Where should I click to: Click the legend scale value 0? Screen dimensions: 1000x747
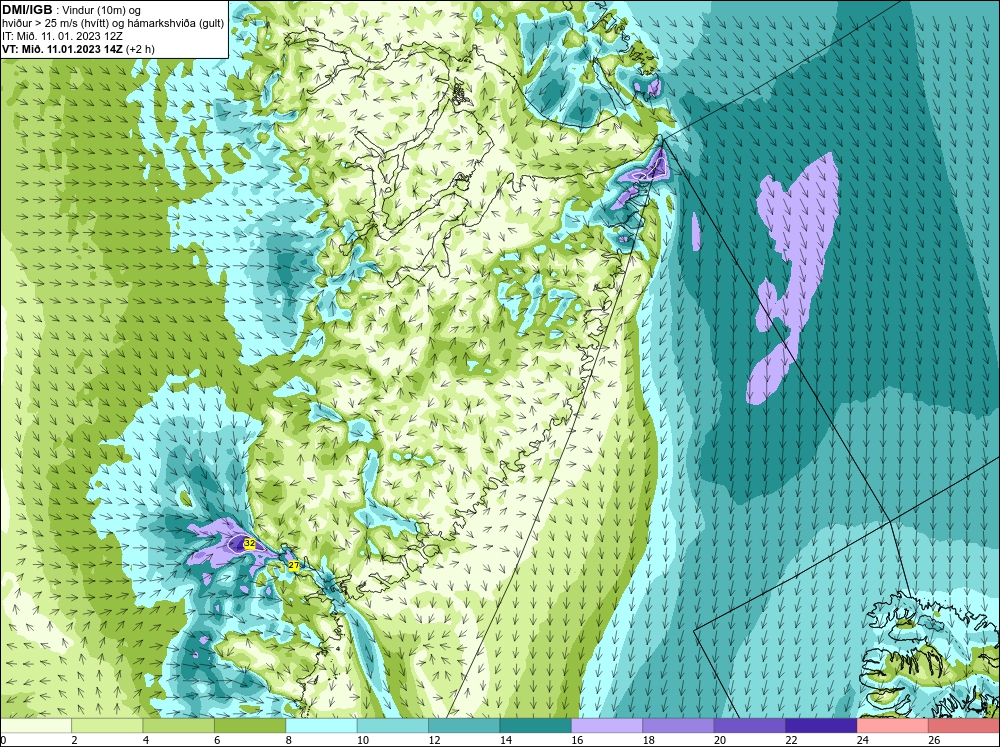[x=3, y=740]
